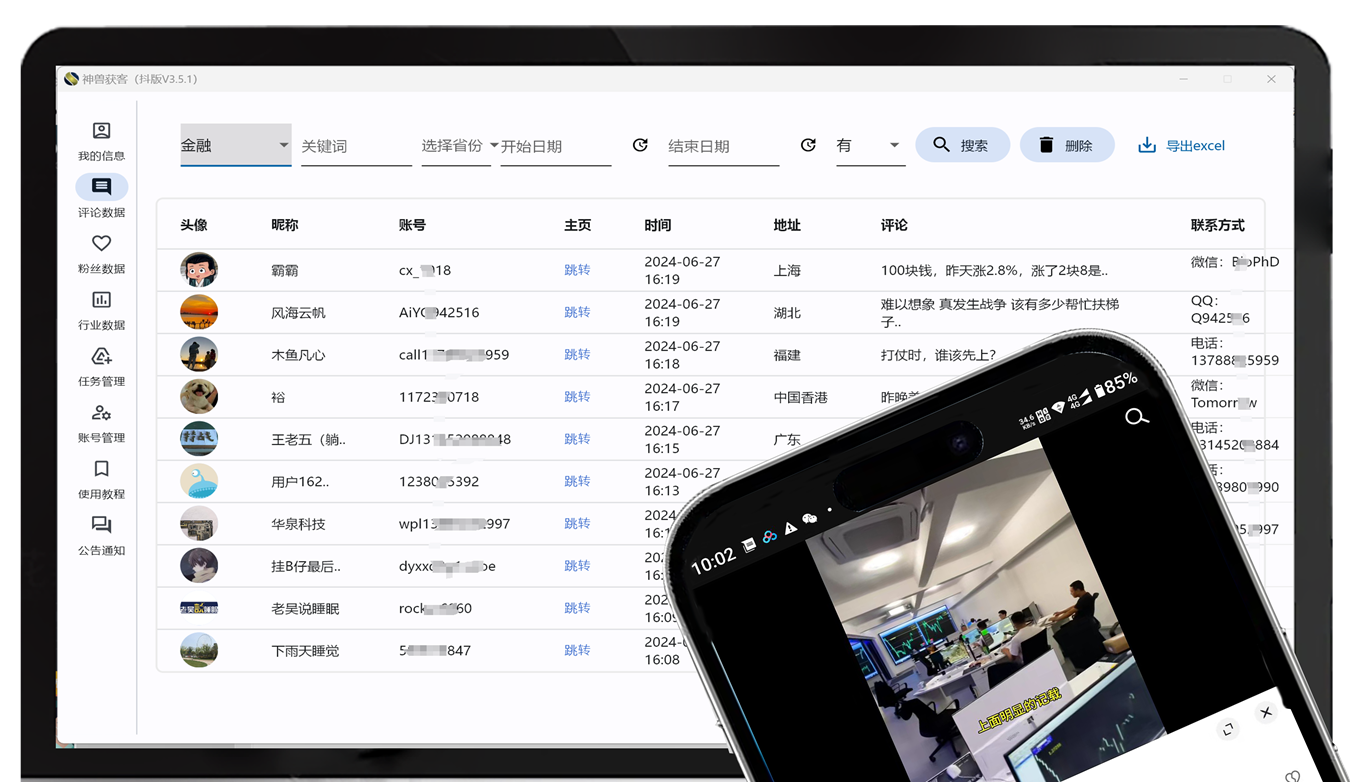The image size is (1350, 782).
Task: Open 我的信息 profile icon in sidebar
Action: coord(101,130)
